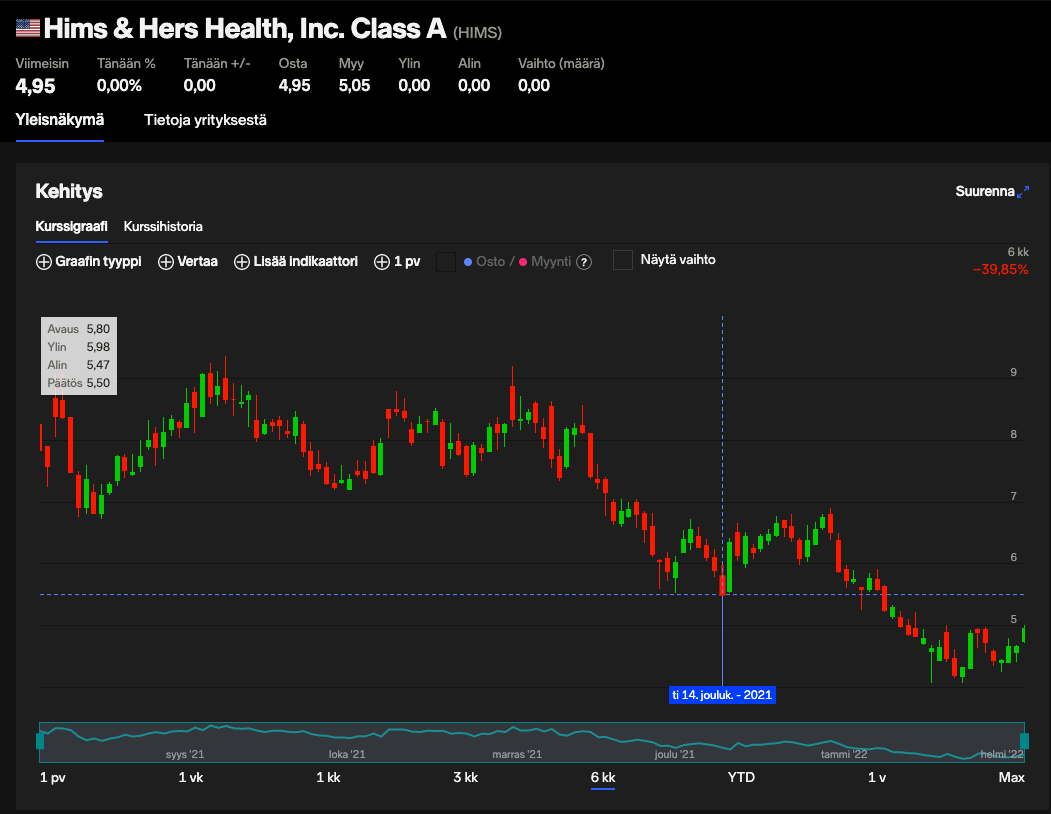This screenshot has height=814, width=1051.
Task: Click the plus icon beside Lisää indikaattori
Action: (x=242, y=262)
